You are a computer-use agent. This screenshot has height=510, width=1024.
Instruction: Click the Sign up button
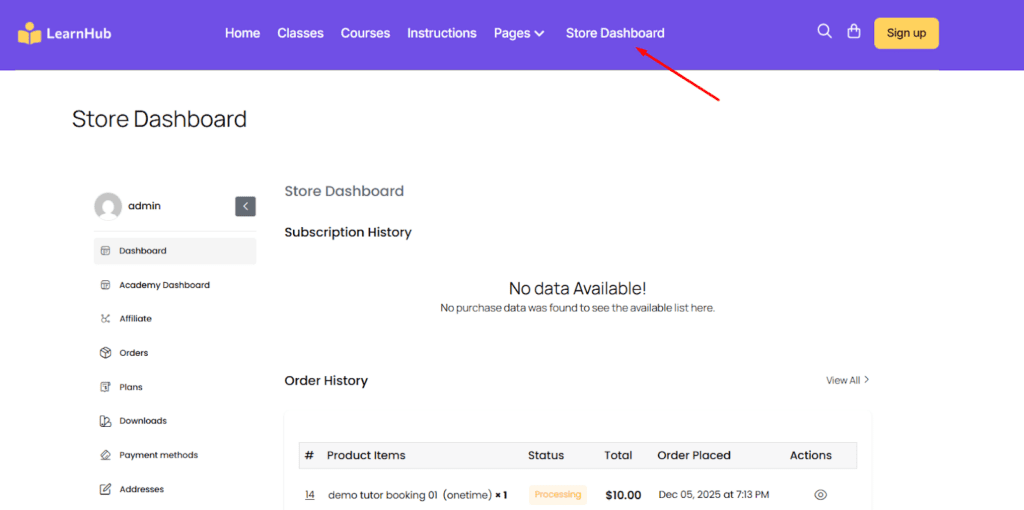pos(906,33)
